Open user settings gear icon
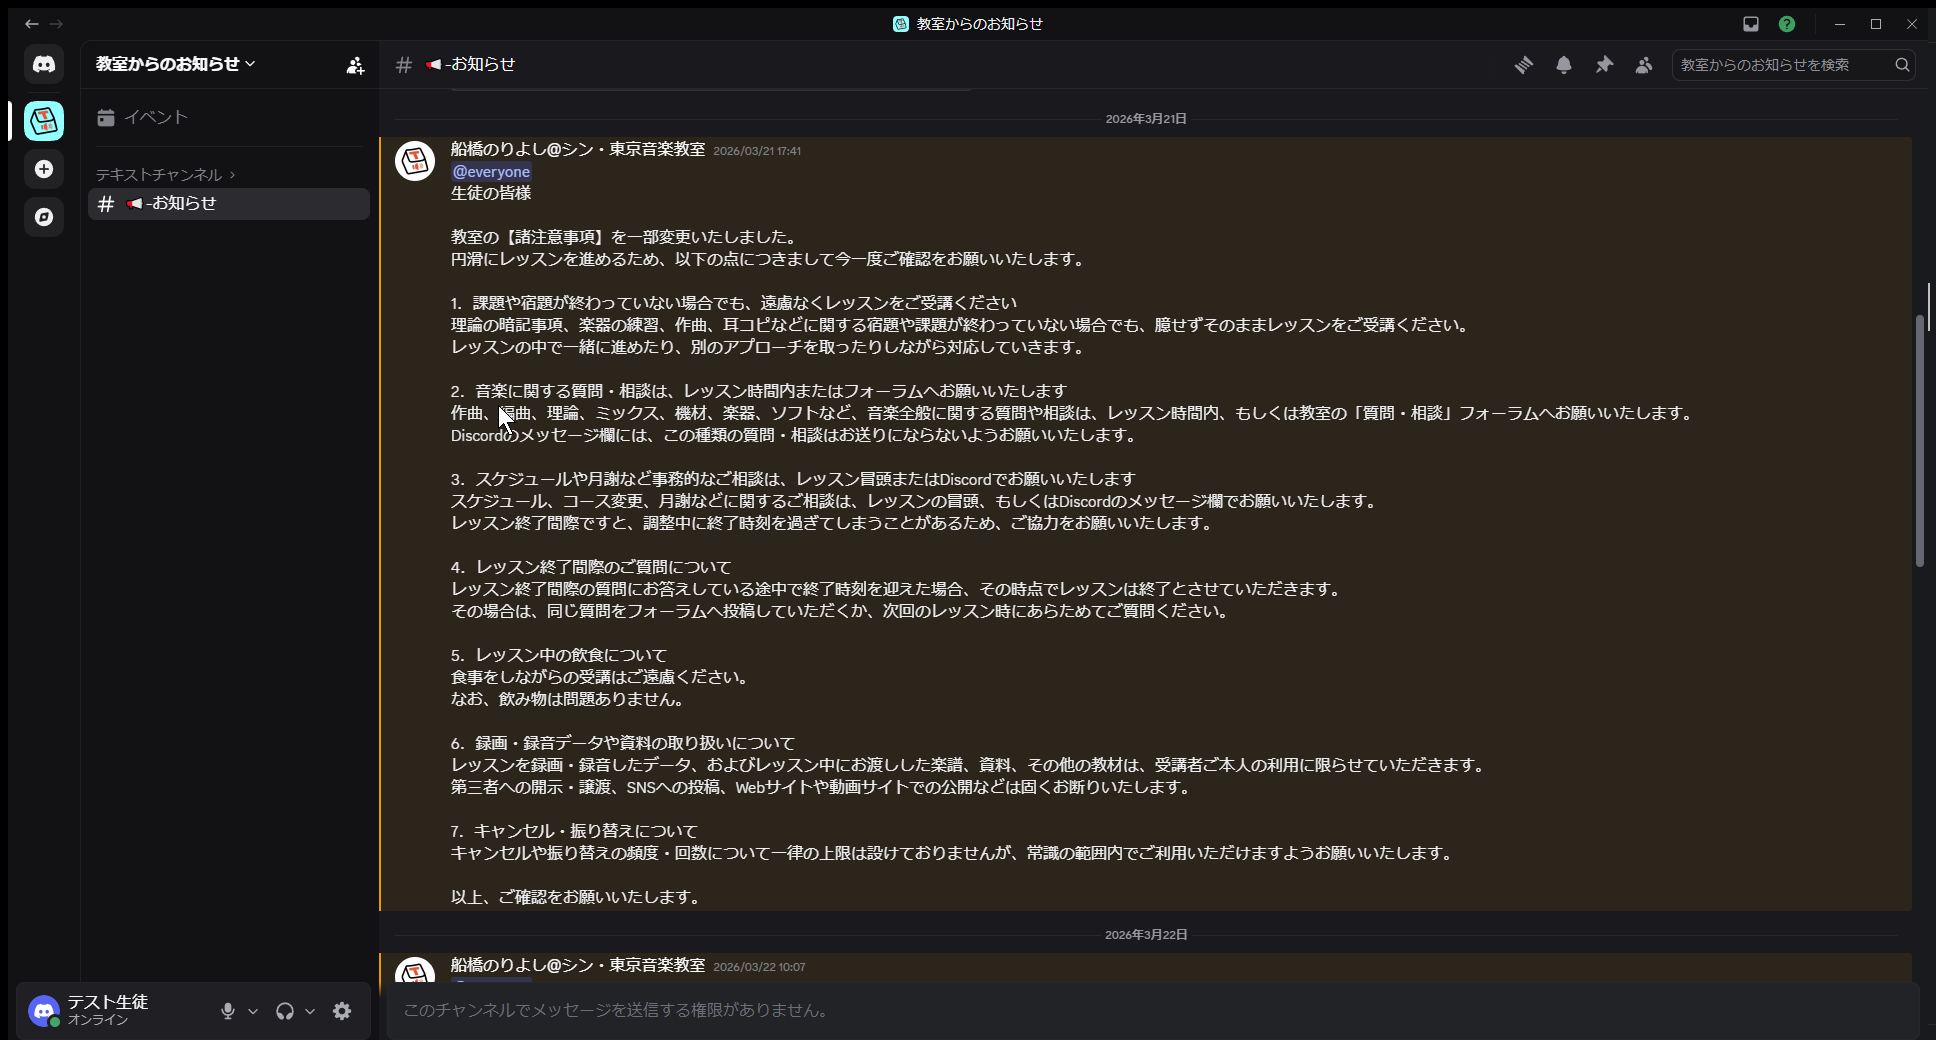This screenshot has width=1936, height=1040. click(x=342, y=1011)
